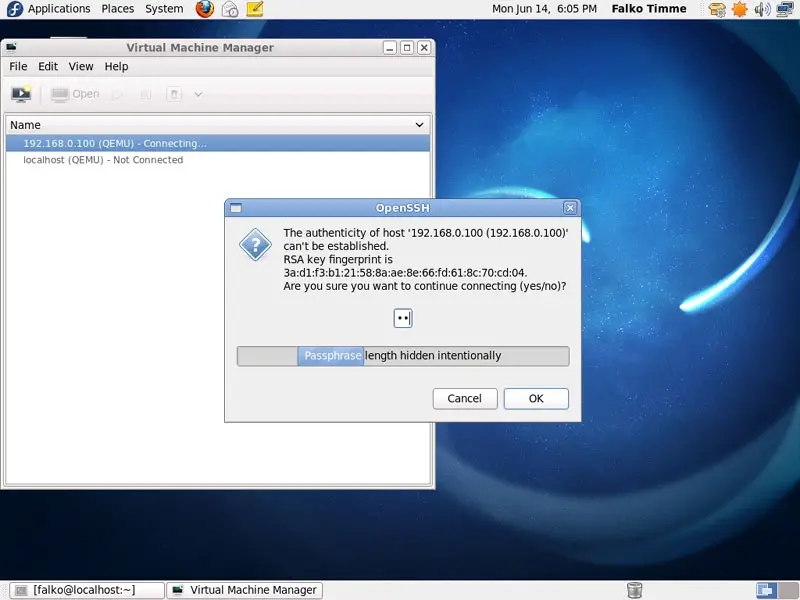Switch to falko@localhost terminal in taskbar
This screenshot has width=800, height=600.
pyautogui.click(x=87, y=590)
